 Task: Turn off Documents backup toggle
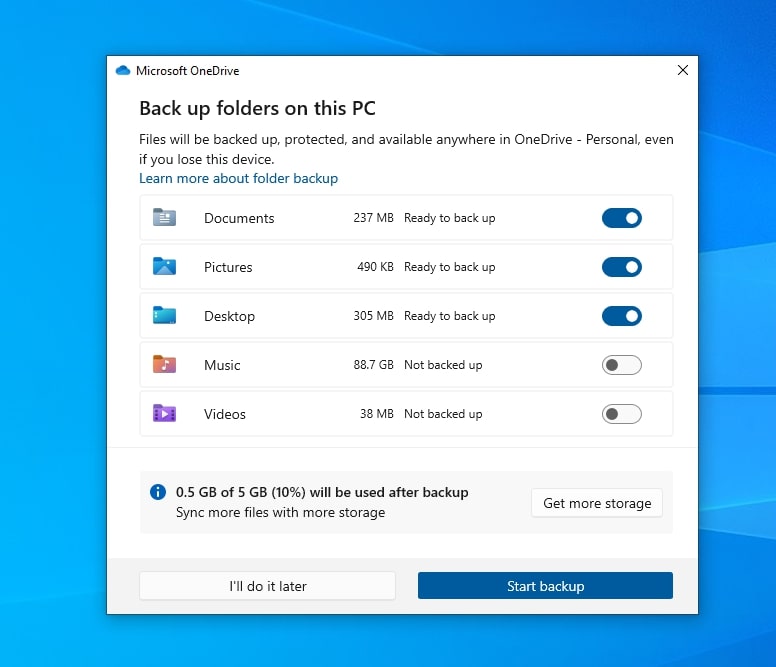[x=622, y=218]
